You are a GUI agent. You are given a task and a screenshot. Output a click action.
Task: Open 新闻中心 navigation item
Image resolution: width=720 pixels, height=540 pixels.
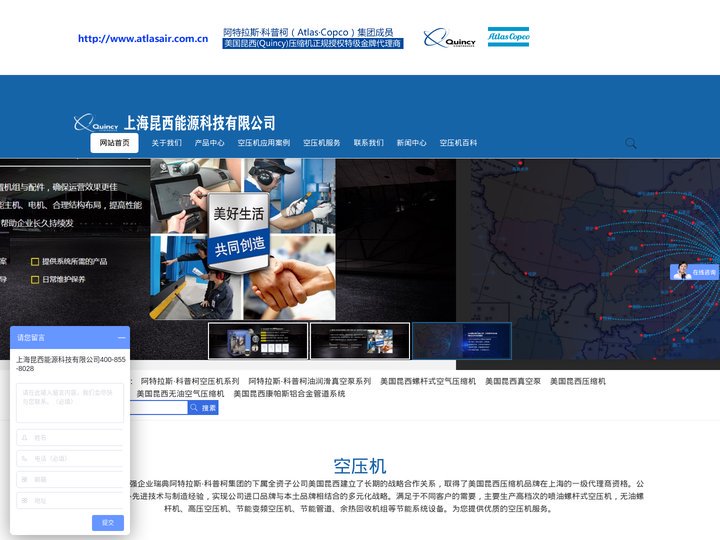point(411,143)
